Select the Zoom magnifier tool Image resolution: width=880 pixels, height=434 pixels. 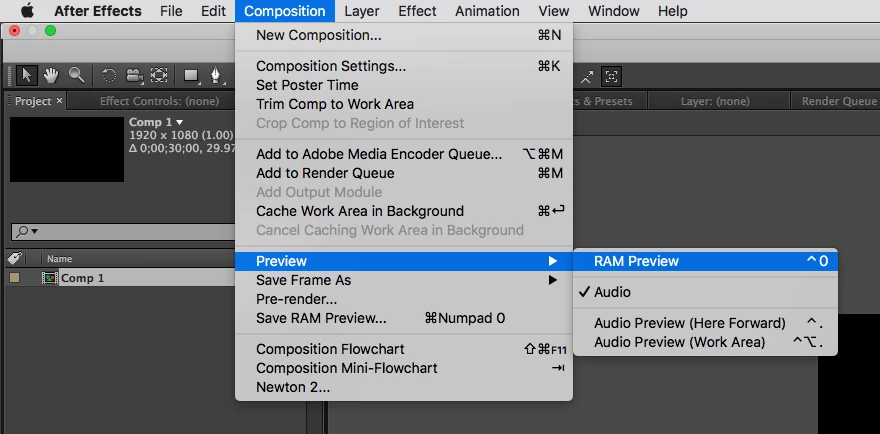76,75
